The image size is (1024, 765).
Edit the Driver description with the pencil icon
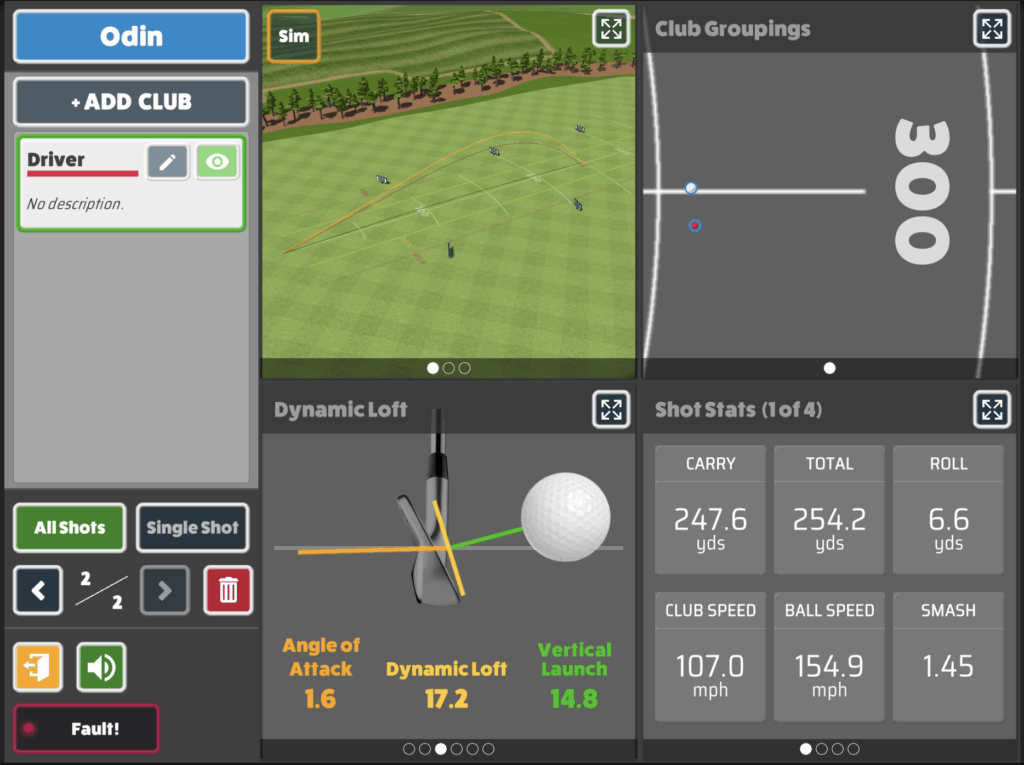(166, 161)
